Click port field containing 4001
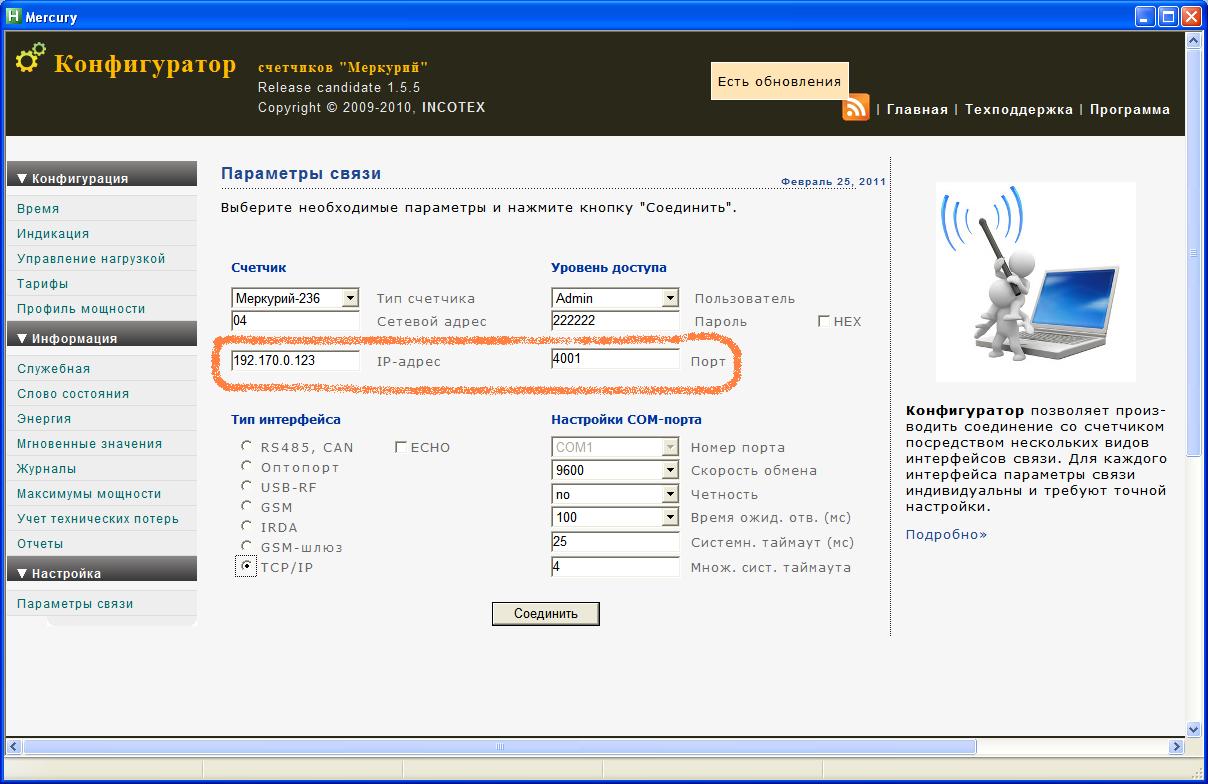Image resolution: width=1208 pixels, height=784 pixels. coord(615,358)
